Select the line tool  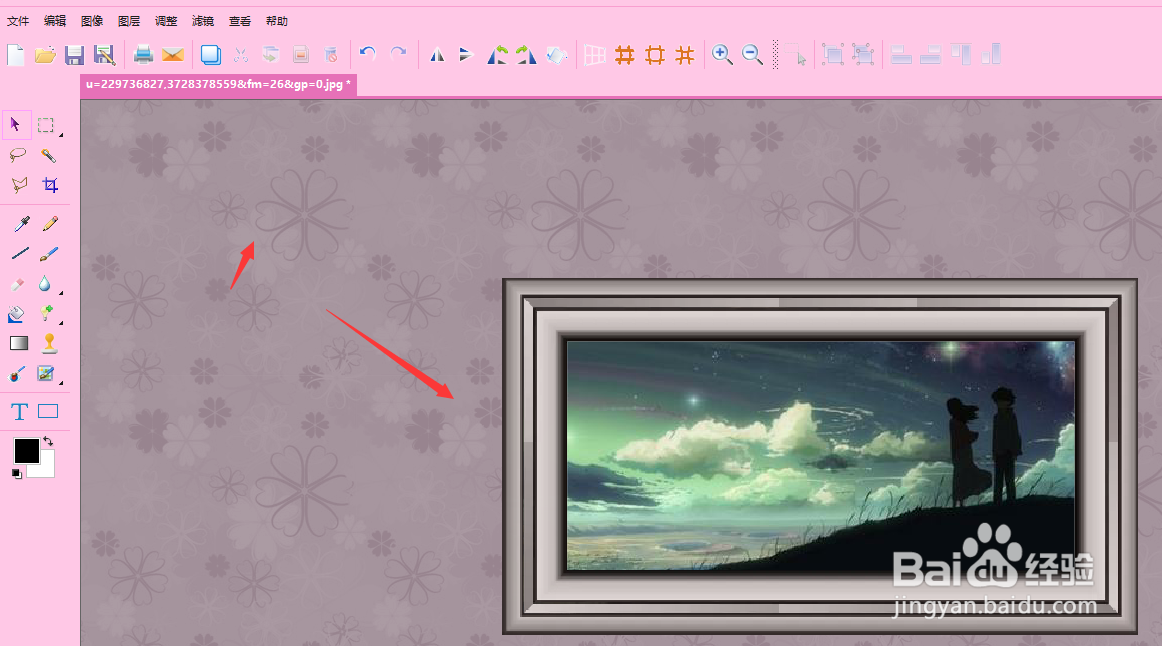[21, 253]
